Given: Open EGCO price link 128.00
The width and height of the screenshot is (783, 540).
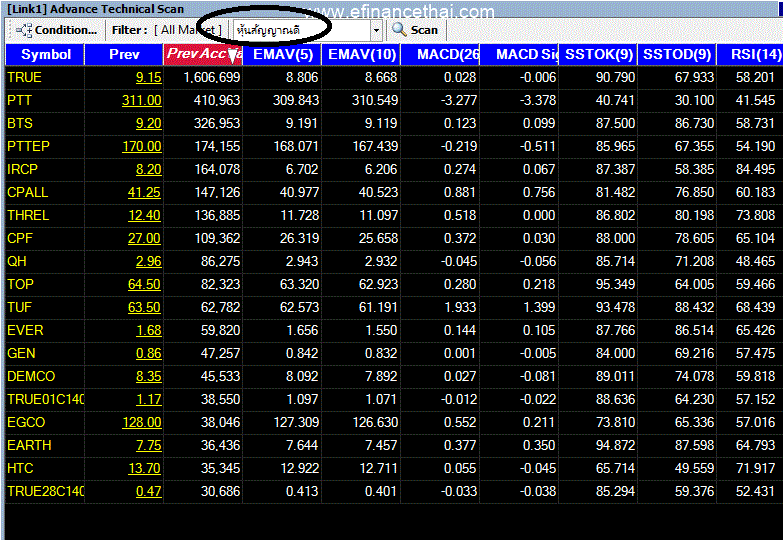Looking at the screenshot, I should [142, 423].
